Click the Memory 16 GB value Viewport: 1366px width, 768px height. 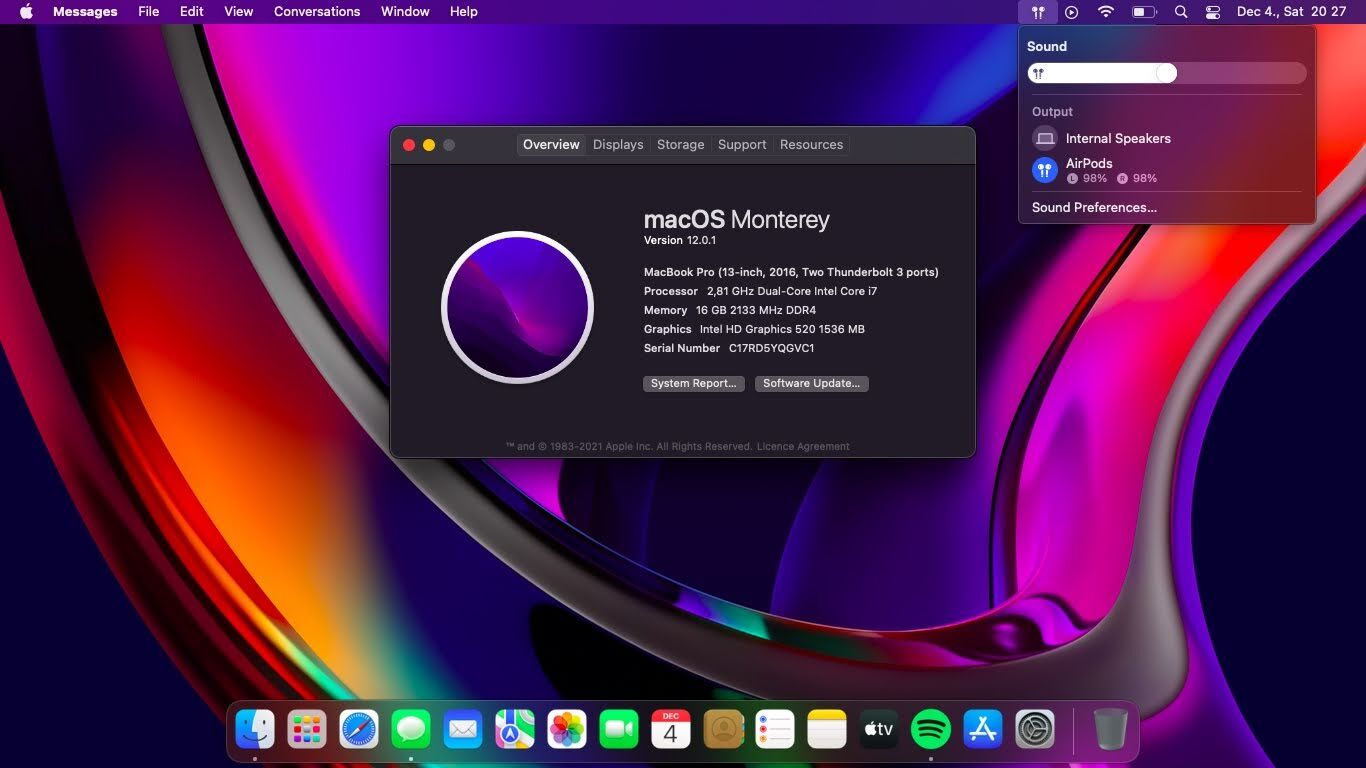[x=756, y=310]
